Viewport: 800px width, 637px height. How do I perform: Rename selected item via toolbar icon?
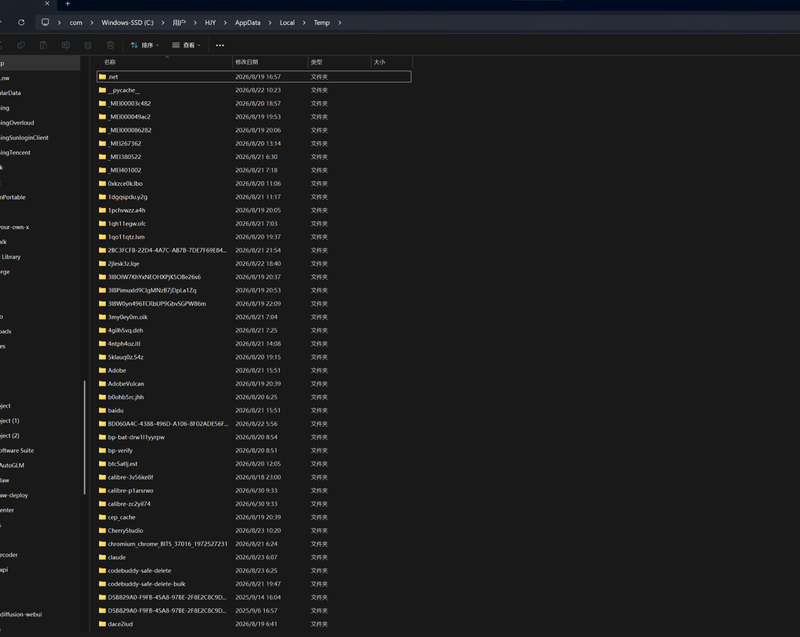tap(66, 45)
